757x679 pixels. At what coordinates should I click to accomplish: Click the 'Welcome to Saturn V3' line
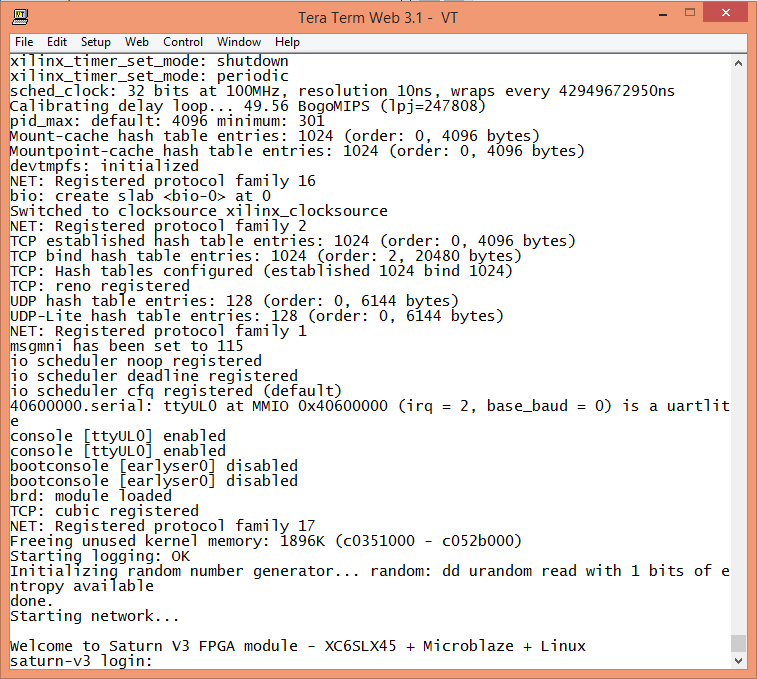(x=297, y=646)
